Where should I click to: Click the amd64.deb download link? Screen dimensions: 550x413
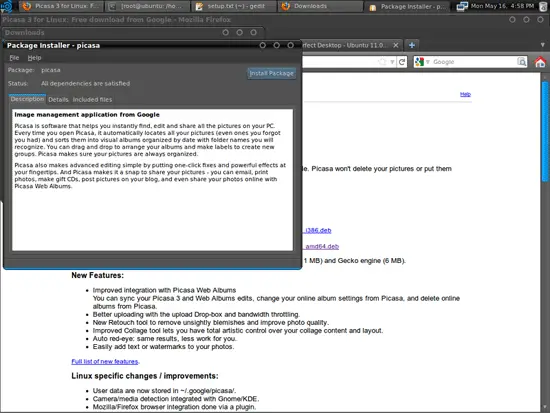pos(322,247)
